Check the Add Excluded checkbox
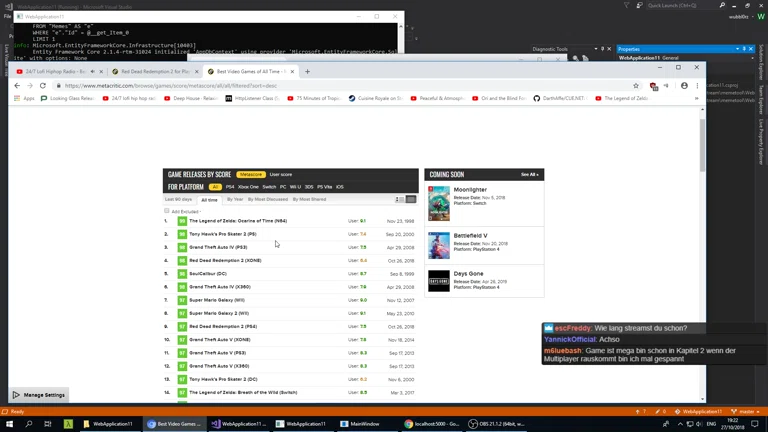 pos(167,211)
